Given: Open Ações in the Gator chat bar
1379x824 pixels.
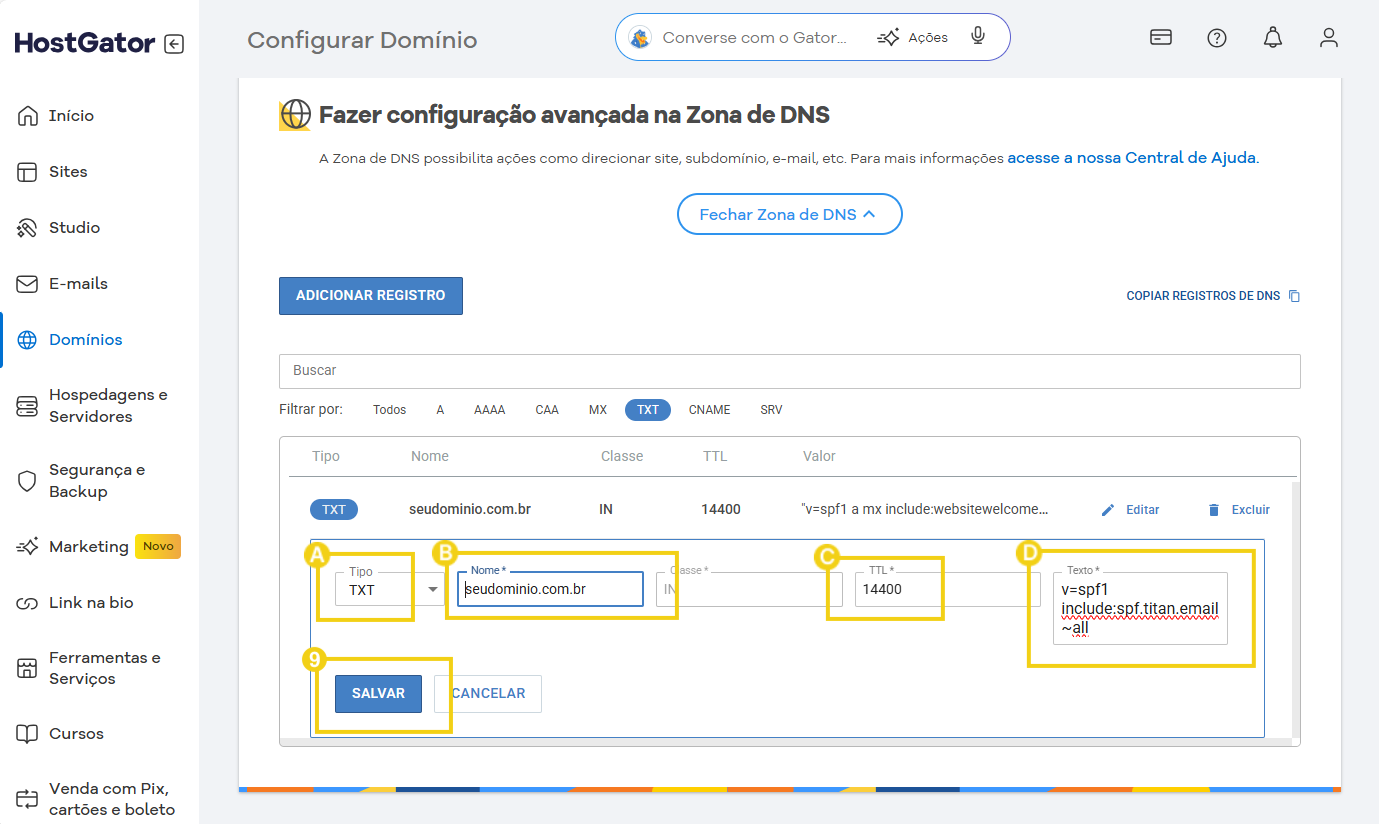Looking at the screenshot, I should point(913,38).
